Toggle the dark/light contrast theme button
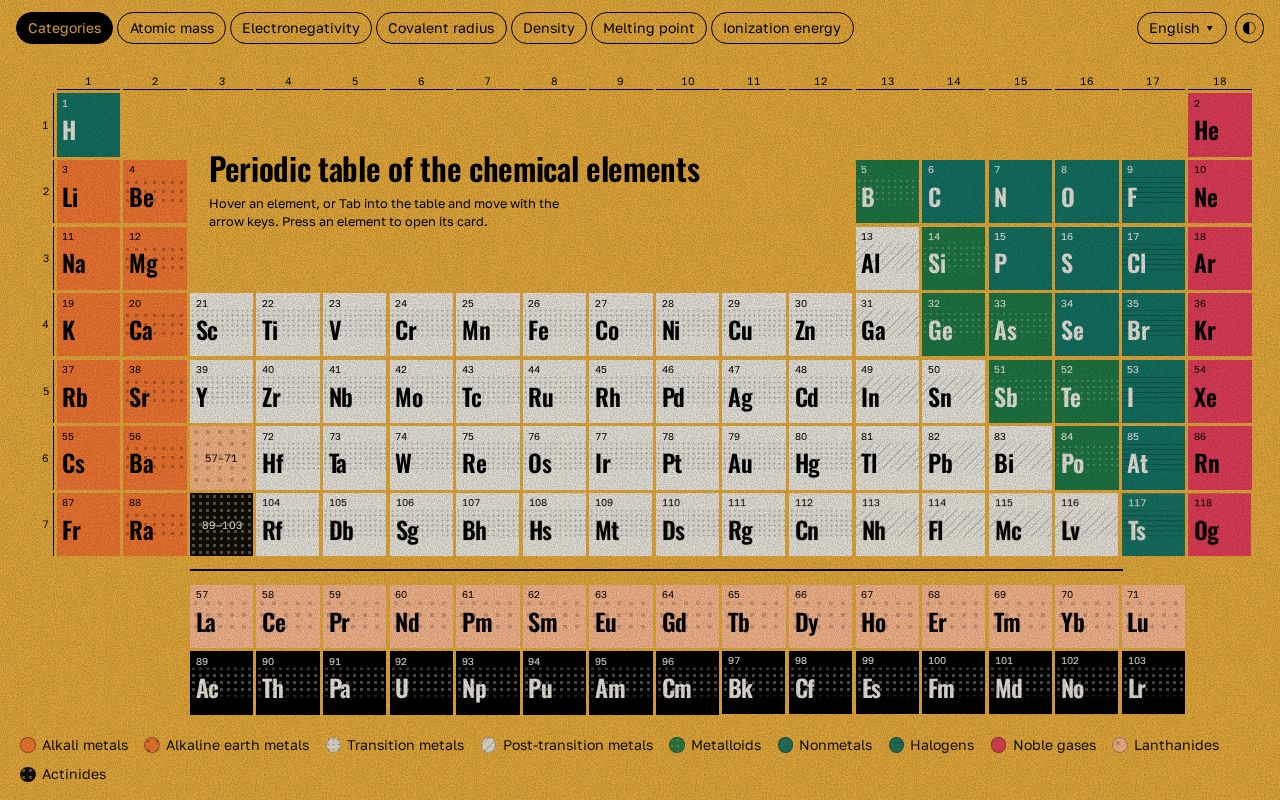Screen dimensions: 1280x800 click(1249, 28)
